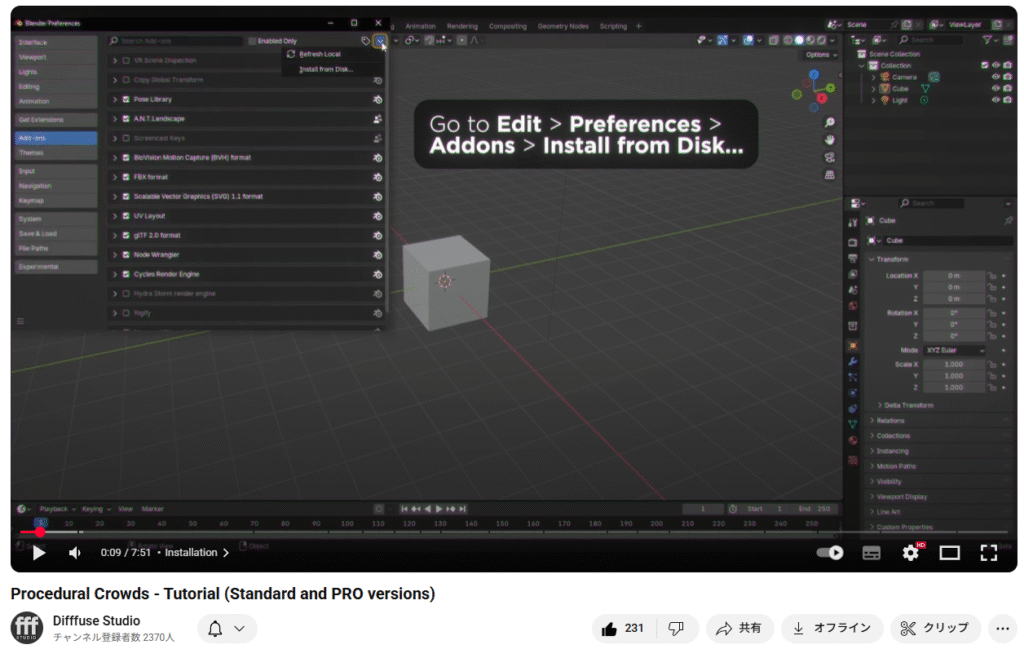
Task: Toggle Node Wrangler add-on checkbox
Action: [x=127, y=255]
